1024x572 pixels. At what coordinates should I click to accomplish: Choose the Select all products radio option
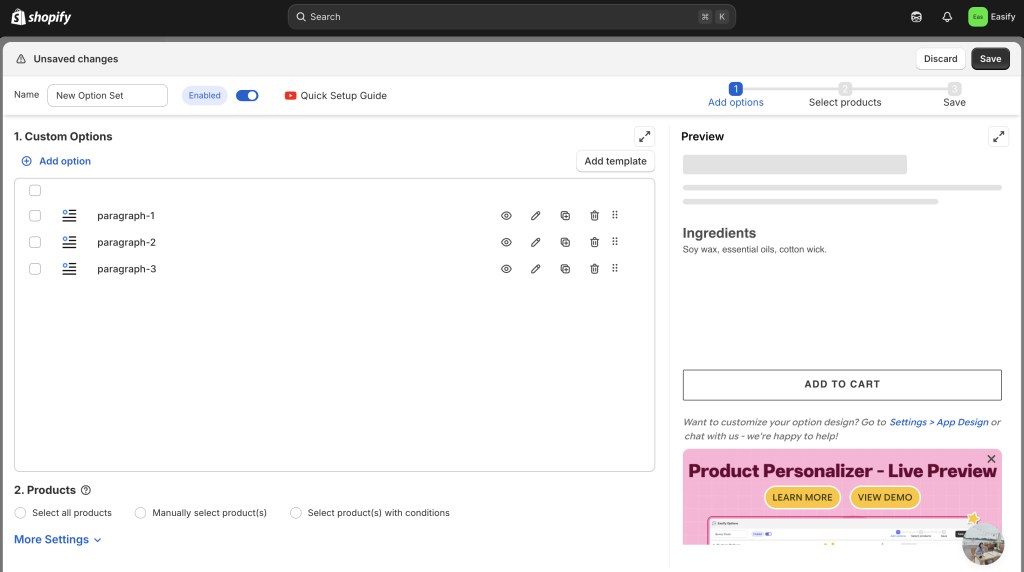pyautogui.click(x=21, y=513)
